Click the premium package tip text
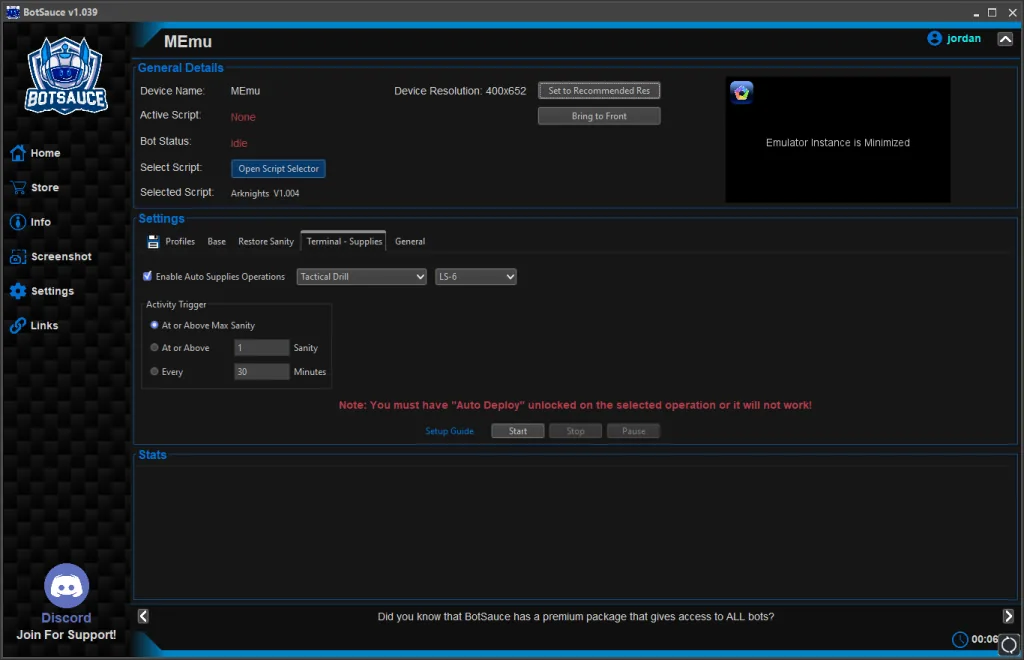 [x=575, y=616]
